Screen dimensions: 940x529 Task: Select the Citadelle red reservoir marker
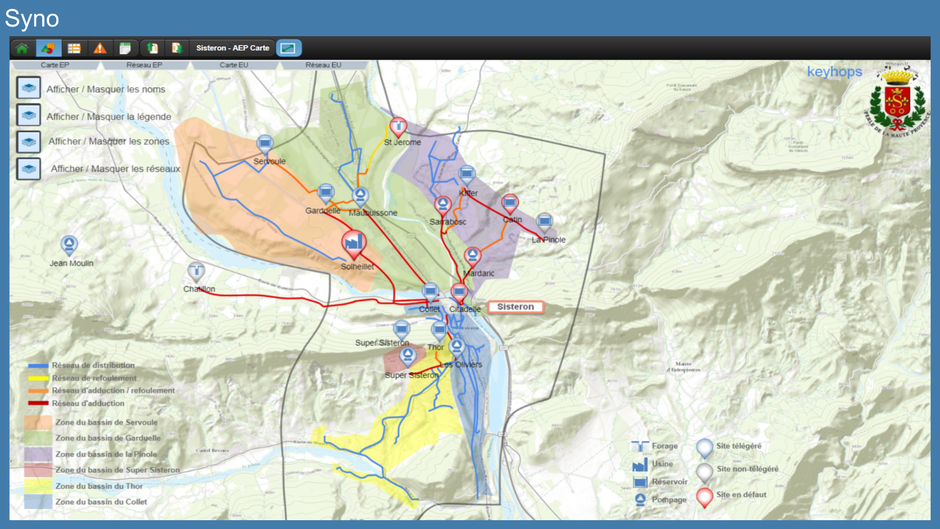point(459,293)
